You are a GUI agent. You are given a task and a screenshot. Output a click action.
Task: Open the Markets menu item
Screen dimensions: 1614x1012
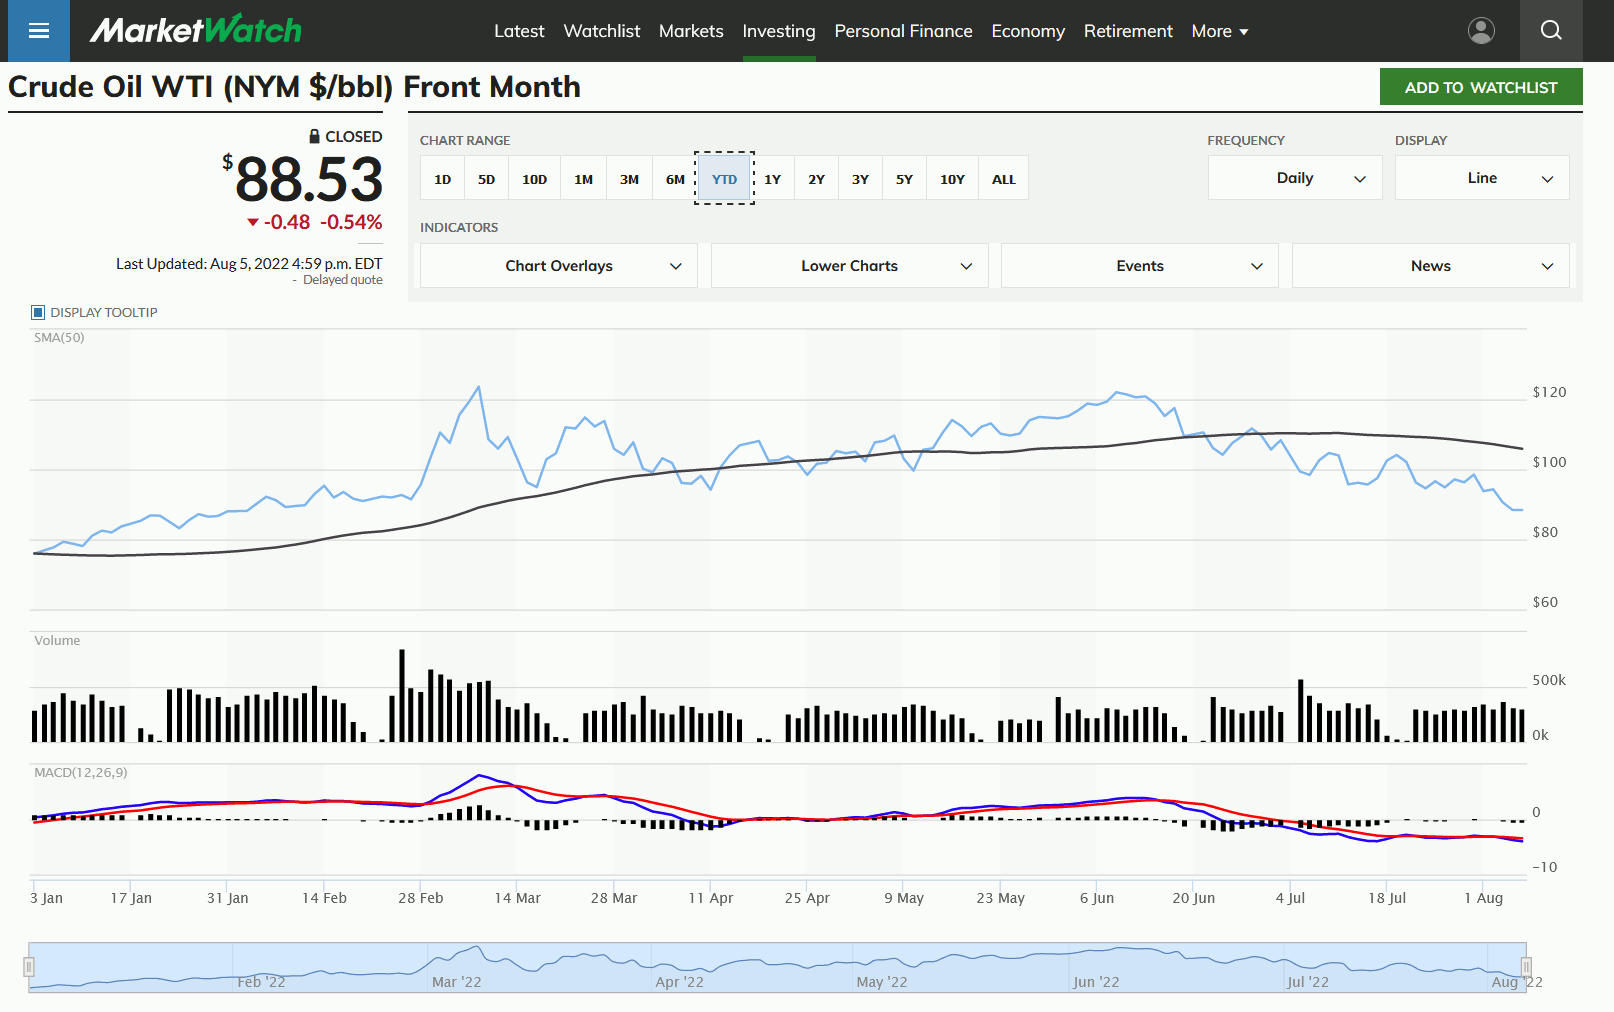[x=691, y=31]
